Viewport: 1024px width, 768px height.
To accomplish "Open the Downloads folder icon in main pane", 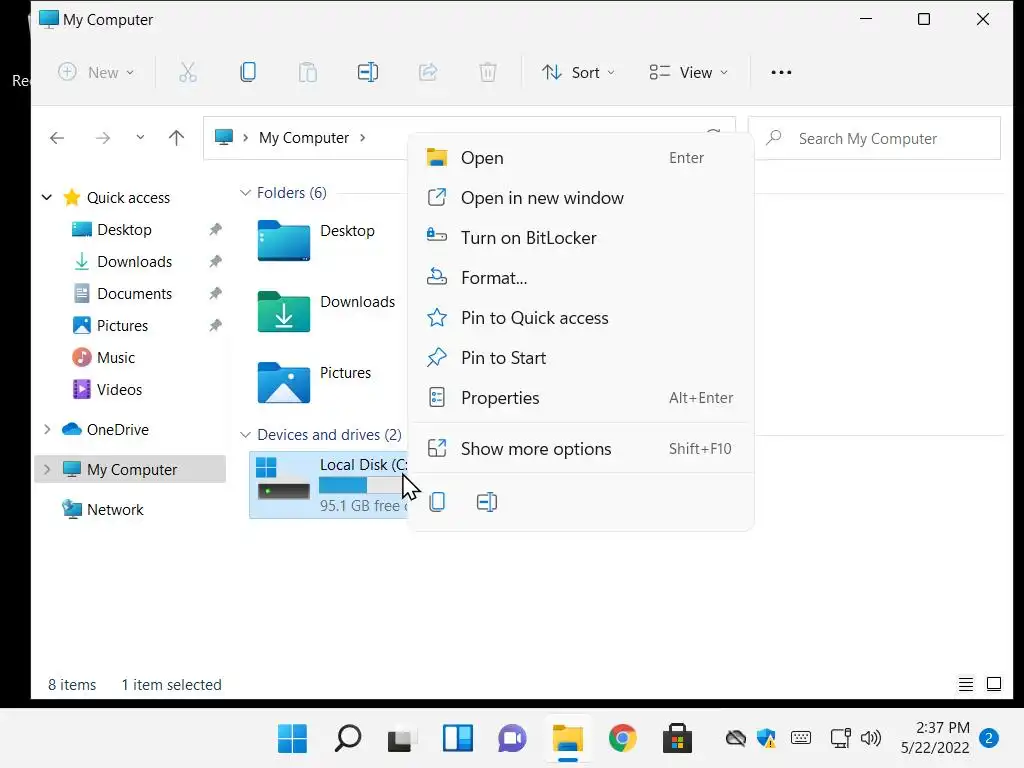I will click(x=283, y=312).
